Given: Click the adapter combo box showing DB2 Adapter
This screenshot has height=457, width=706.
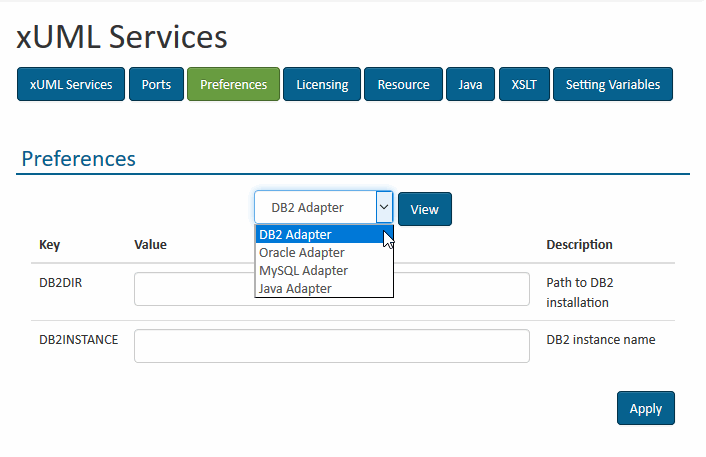Looking at the screenshot, I should 314,208.
